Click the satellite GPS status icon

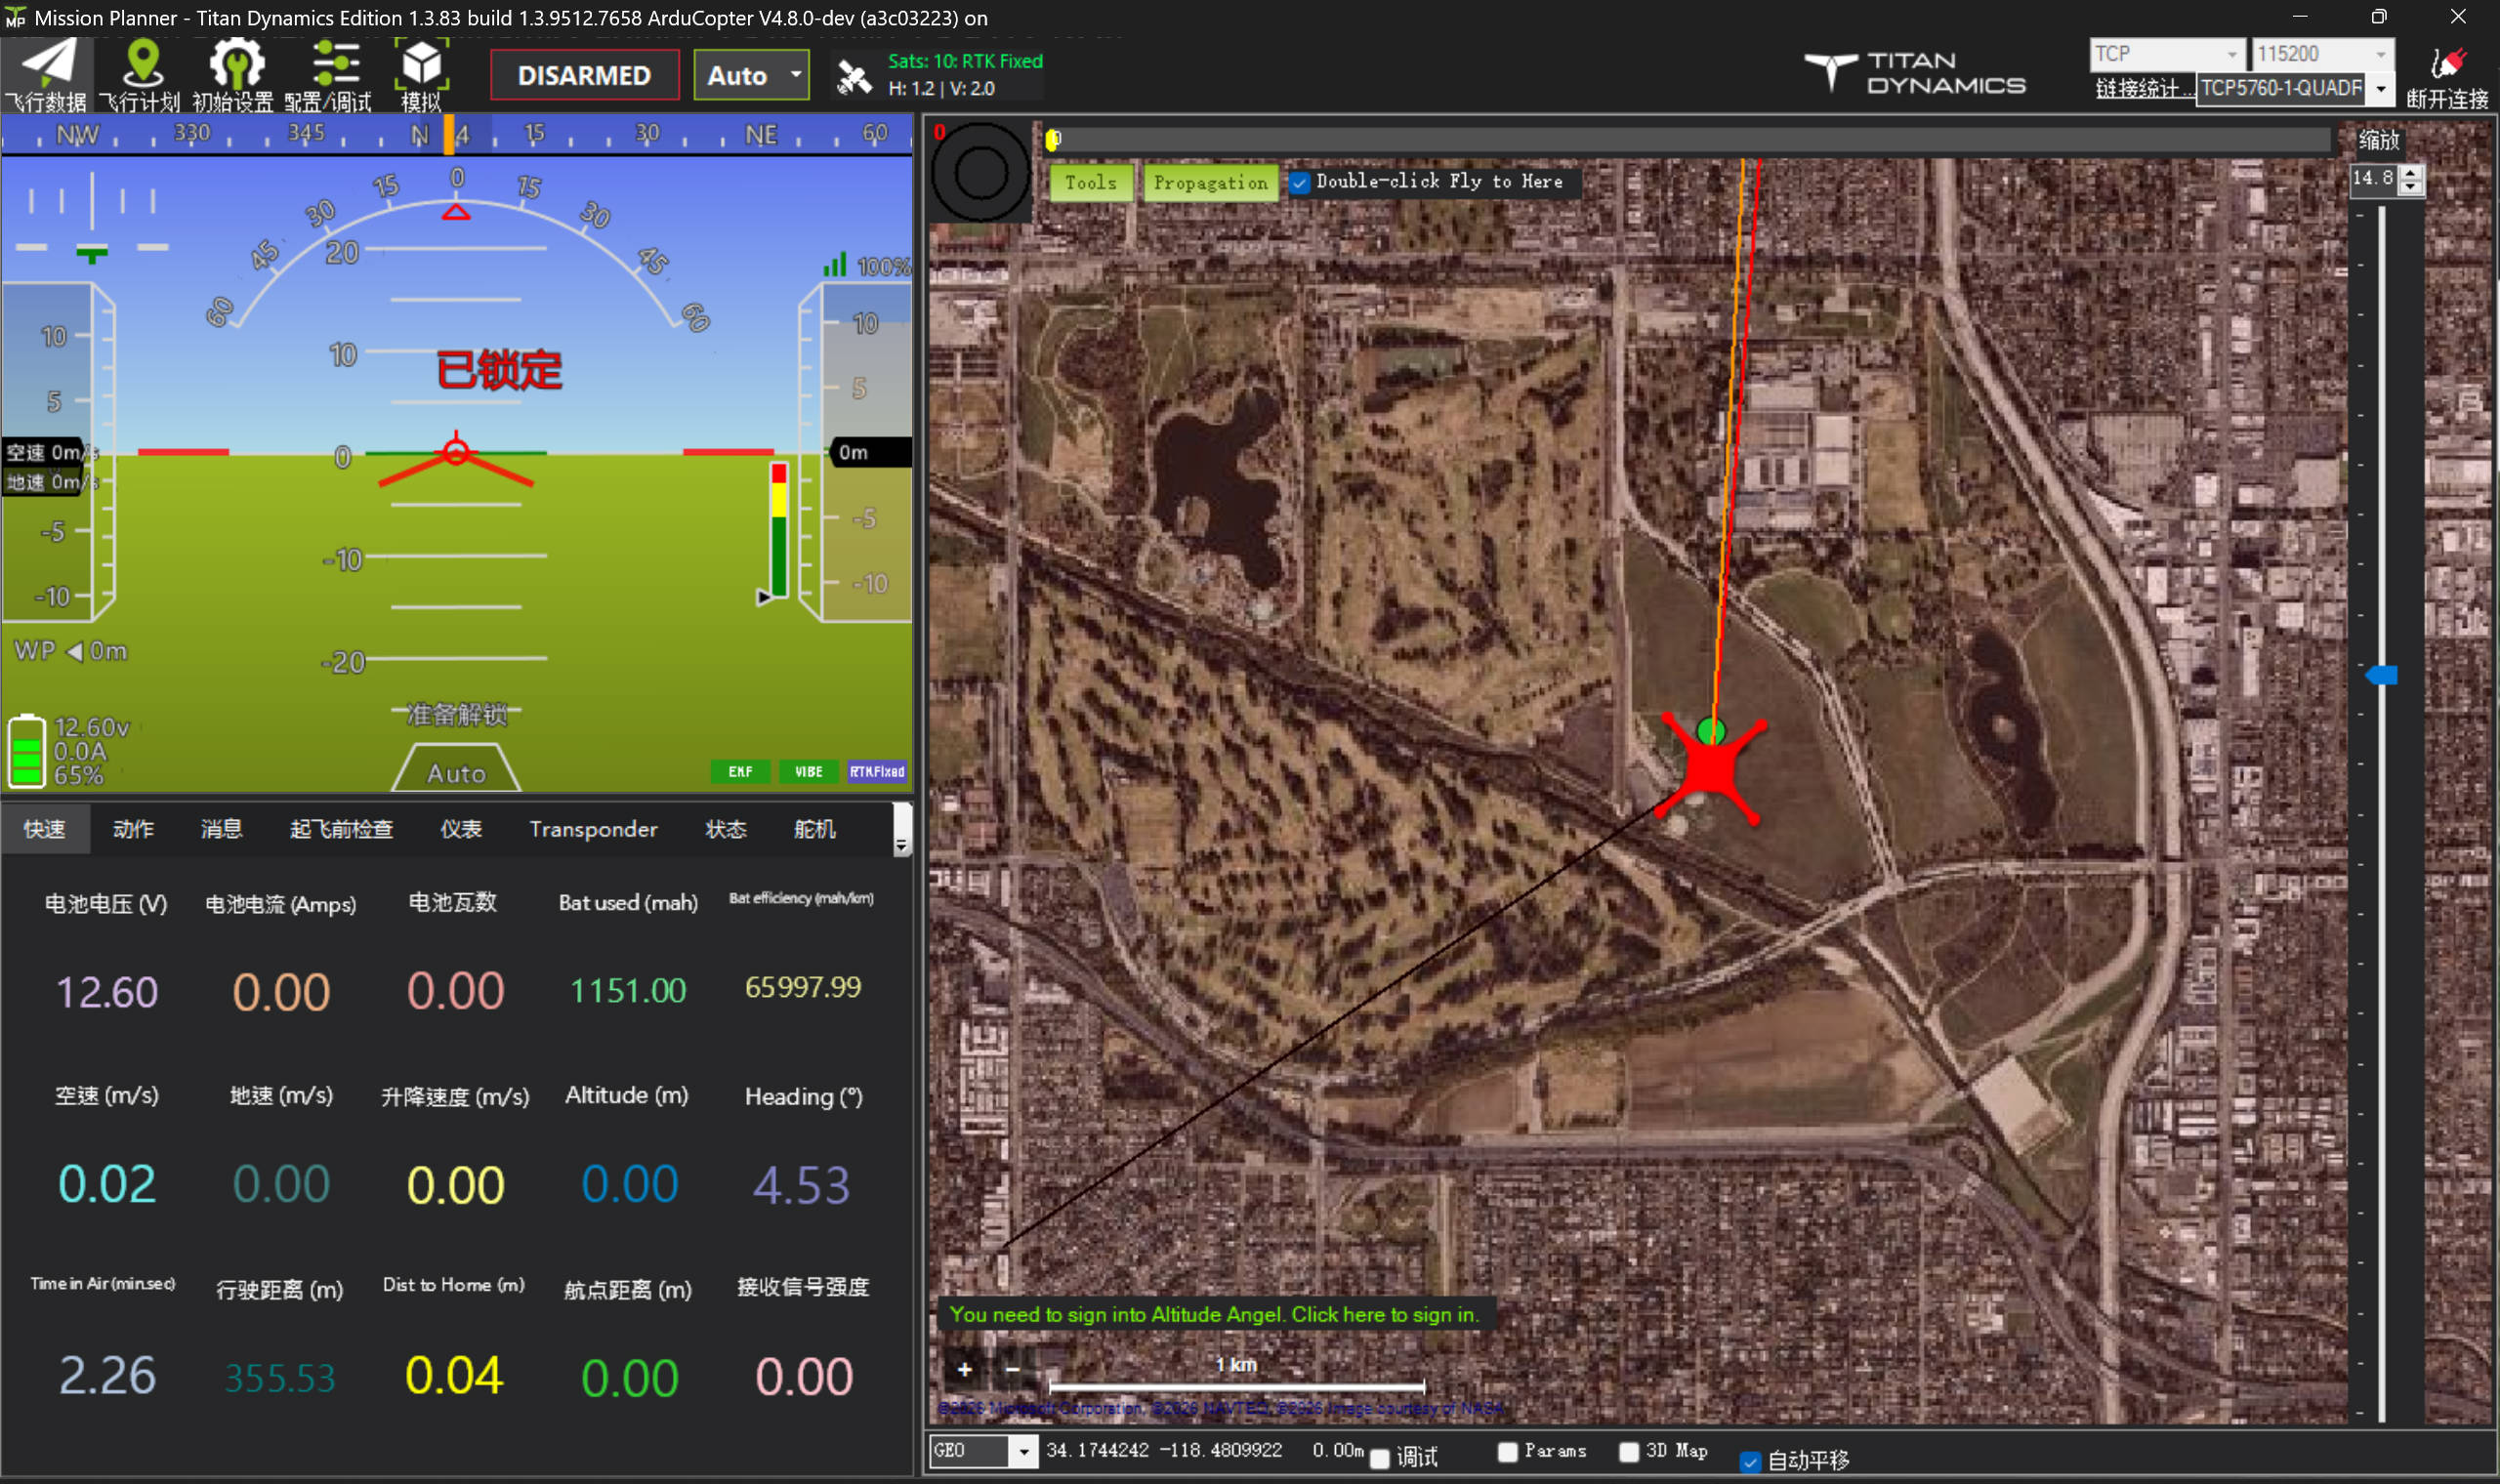click(x=853, y=76)
